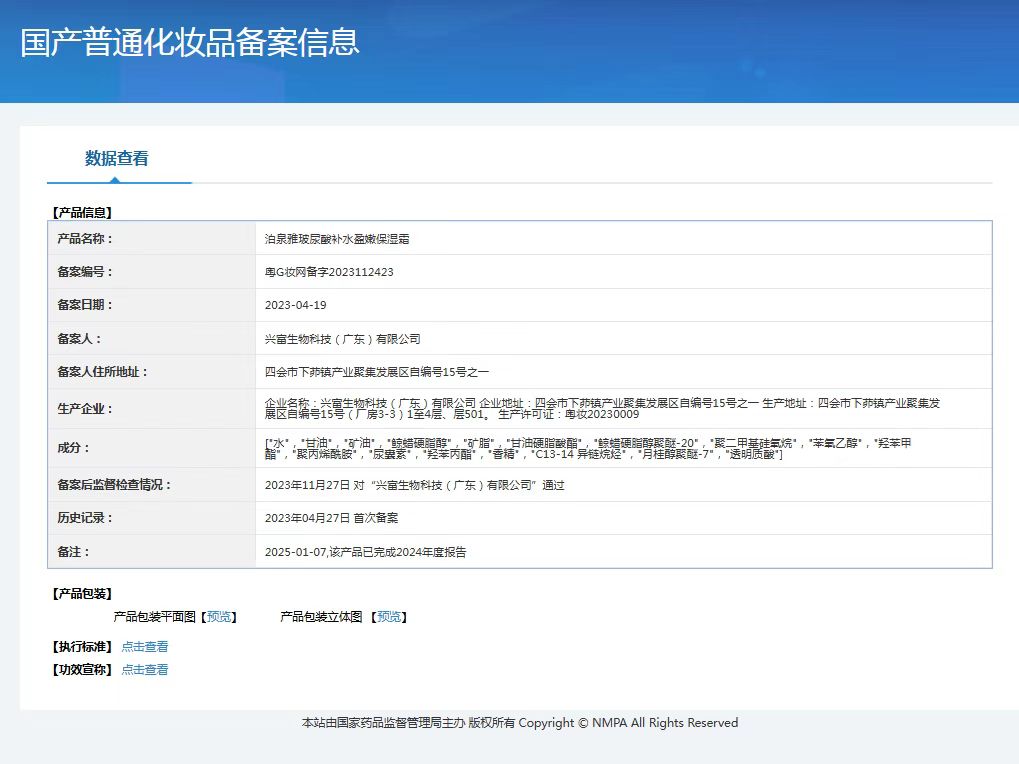Screen dimensions: 1019x764
Task: Click the filing date 2023-04-19
Action: [295, 305]
